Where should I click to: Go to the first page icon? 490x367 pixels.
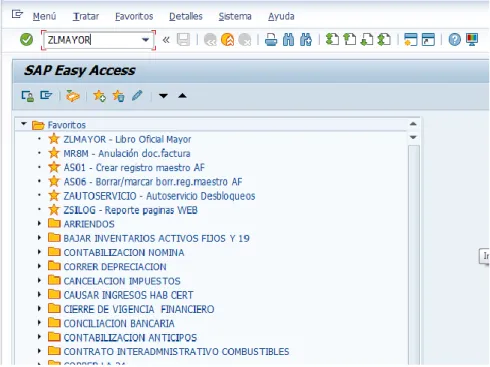(x=332, y=40)
